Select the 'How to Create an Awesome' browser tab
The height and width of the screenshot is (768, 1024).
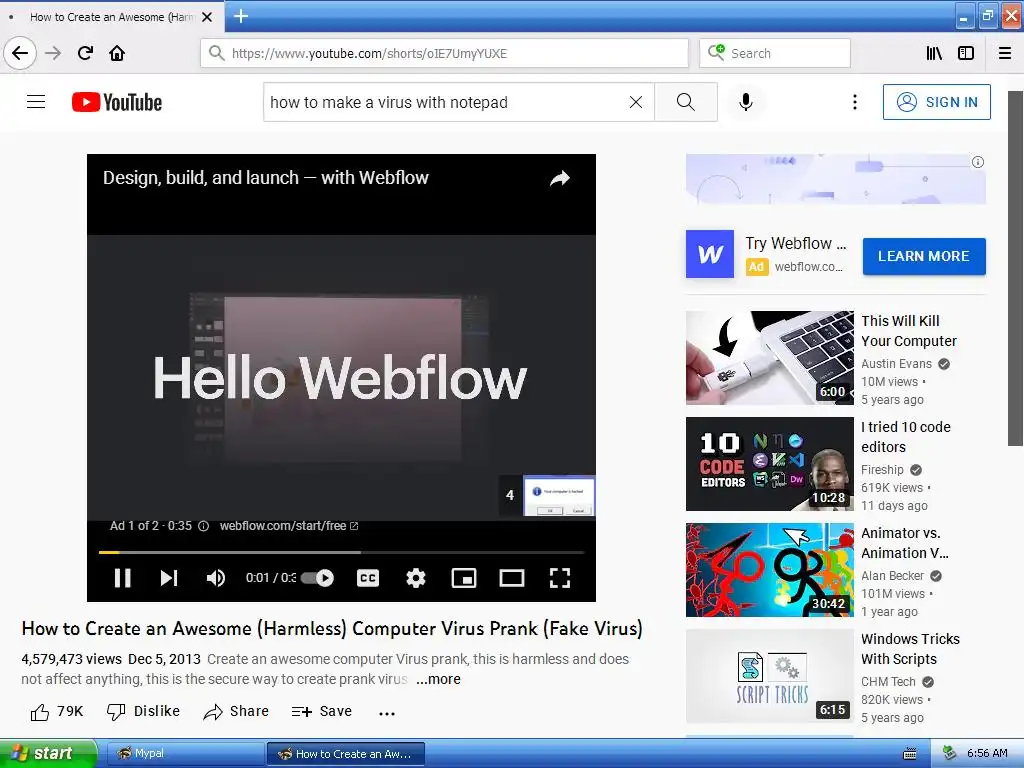pyautogui.click(x=112, y=17)
